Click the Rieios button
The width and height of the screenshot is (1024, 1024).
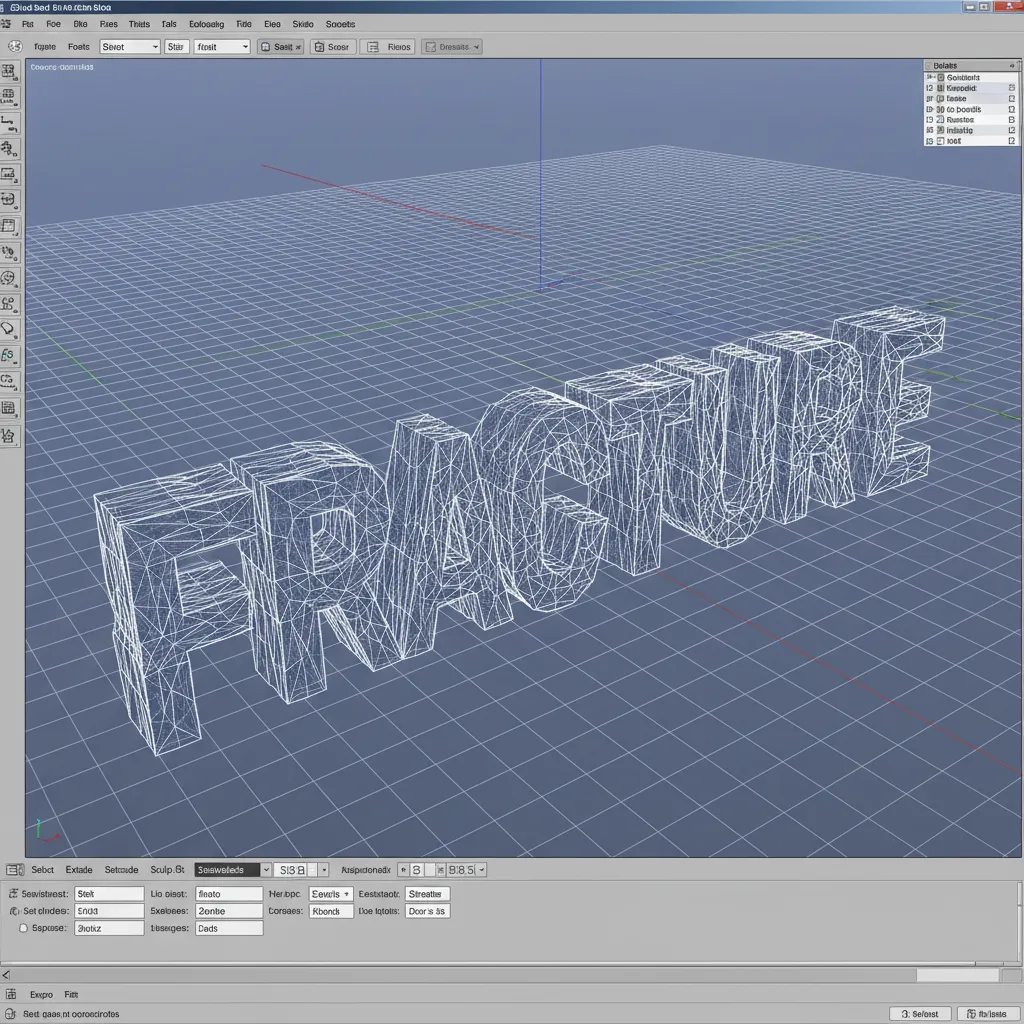click(387, 47)
